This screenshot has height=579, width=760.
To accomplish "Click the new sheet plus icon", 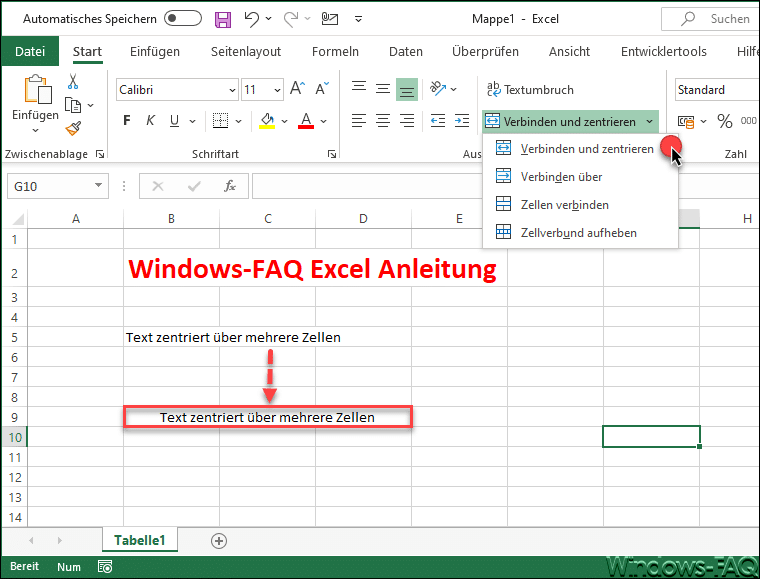I will point(219,541).
